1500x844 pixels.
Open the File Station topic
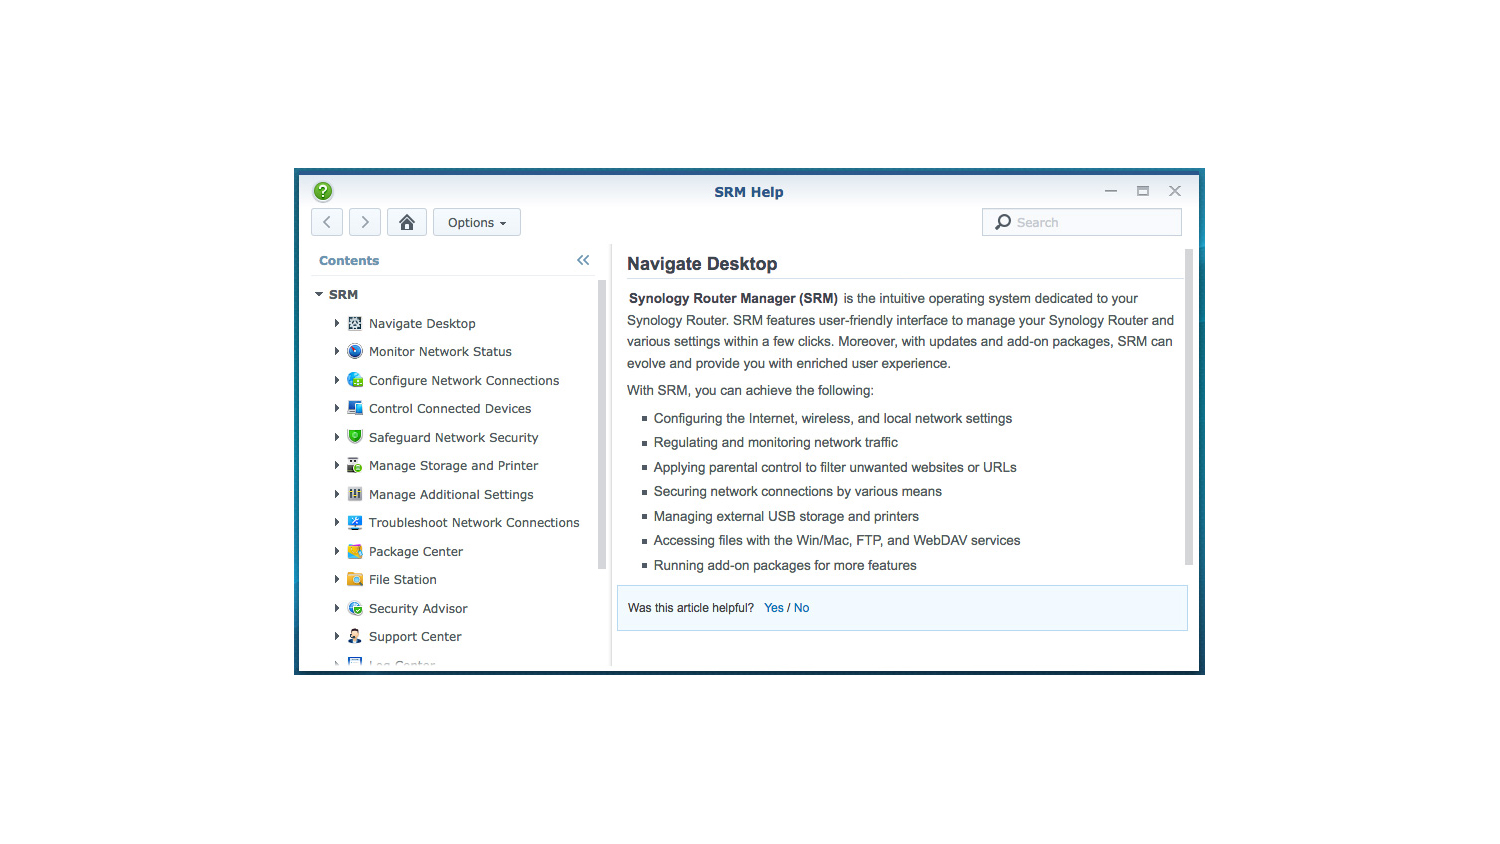tap(402, 579)
